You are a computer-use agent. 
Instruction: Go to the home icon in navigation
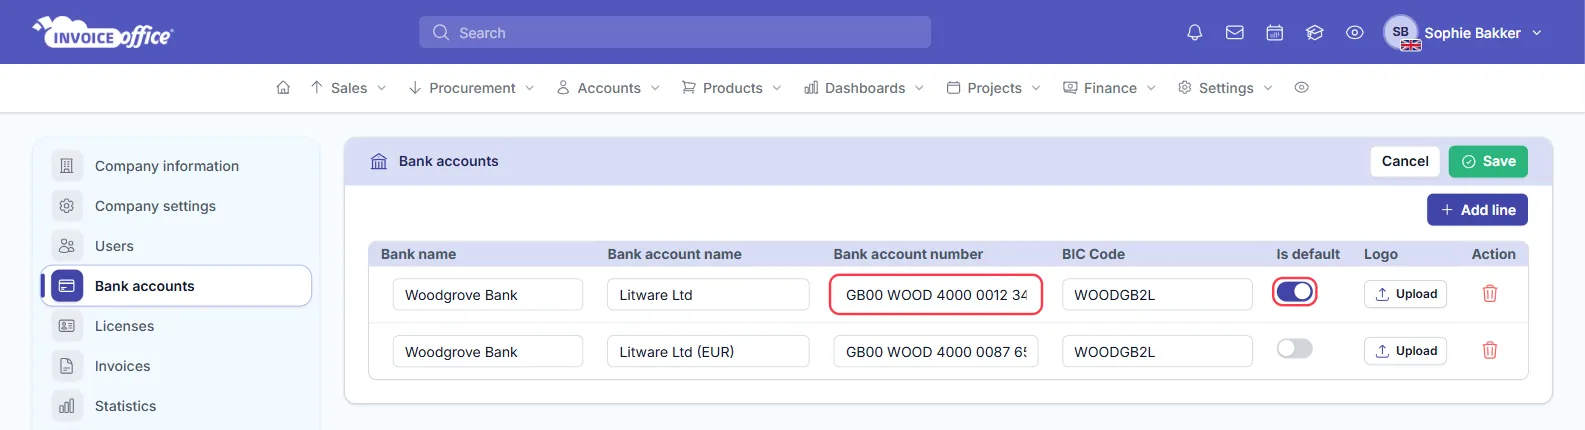point(283,88)
